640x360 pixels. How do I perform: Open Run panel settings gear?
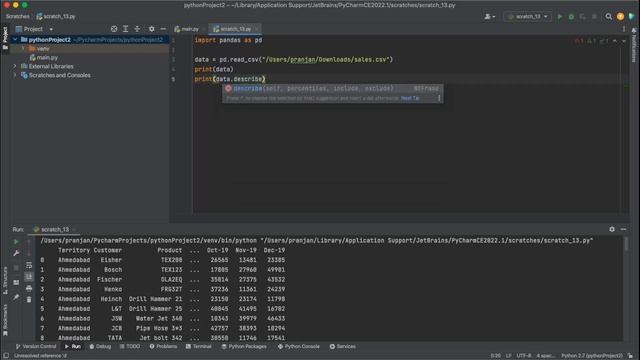(611, 229)
